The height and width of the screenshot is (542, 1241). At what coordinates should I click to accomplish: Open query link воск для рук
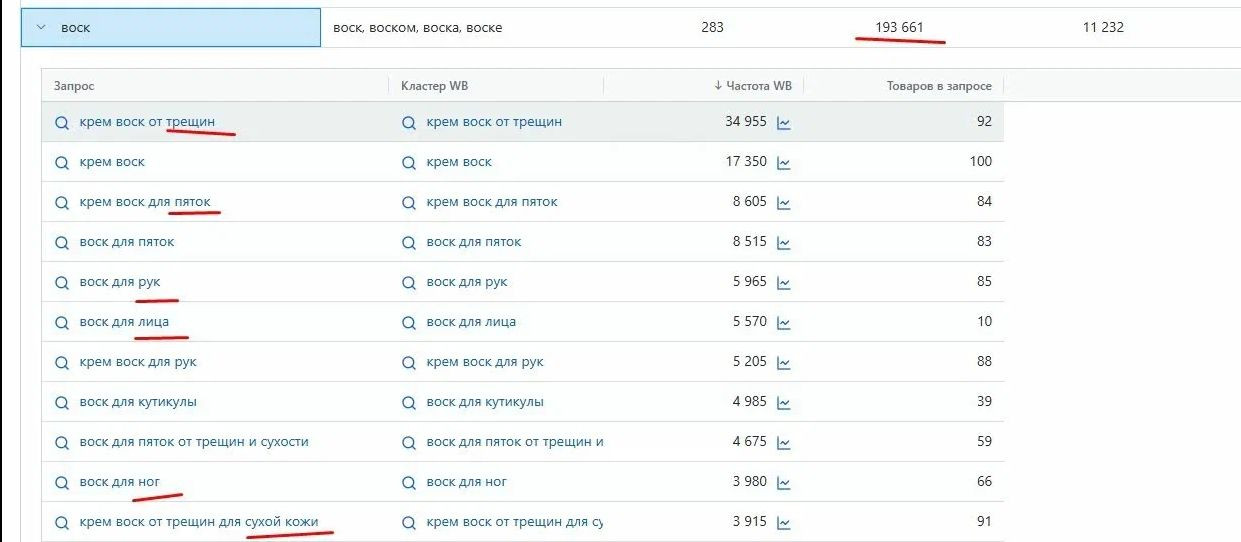click(120, 282)
